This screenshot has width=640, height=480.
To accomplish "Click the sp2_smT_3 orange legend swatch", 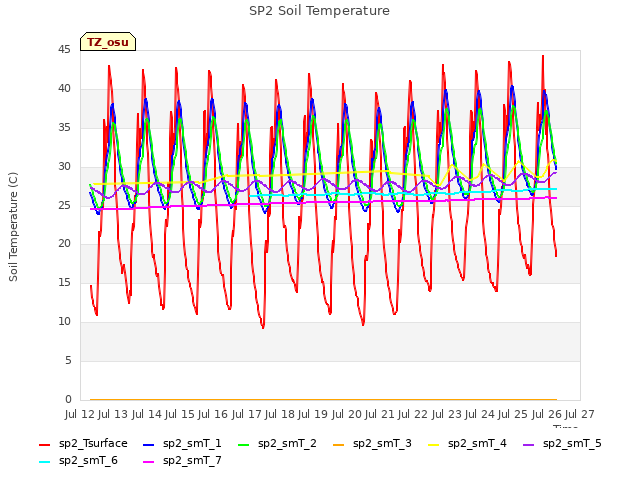I will coord(339,444).
